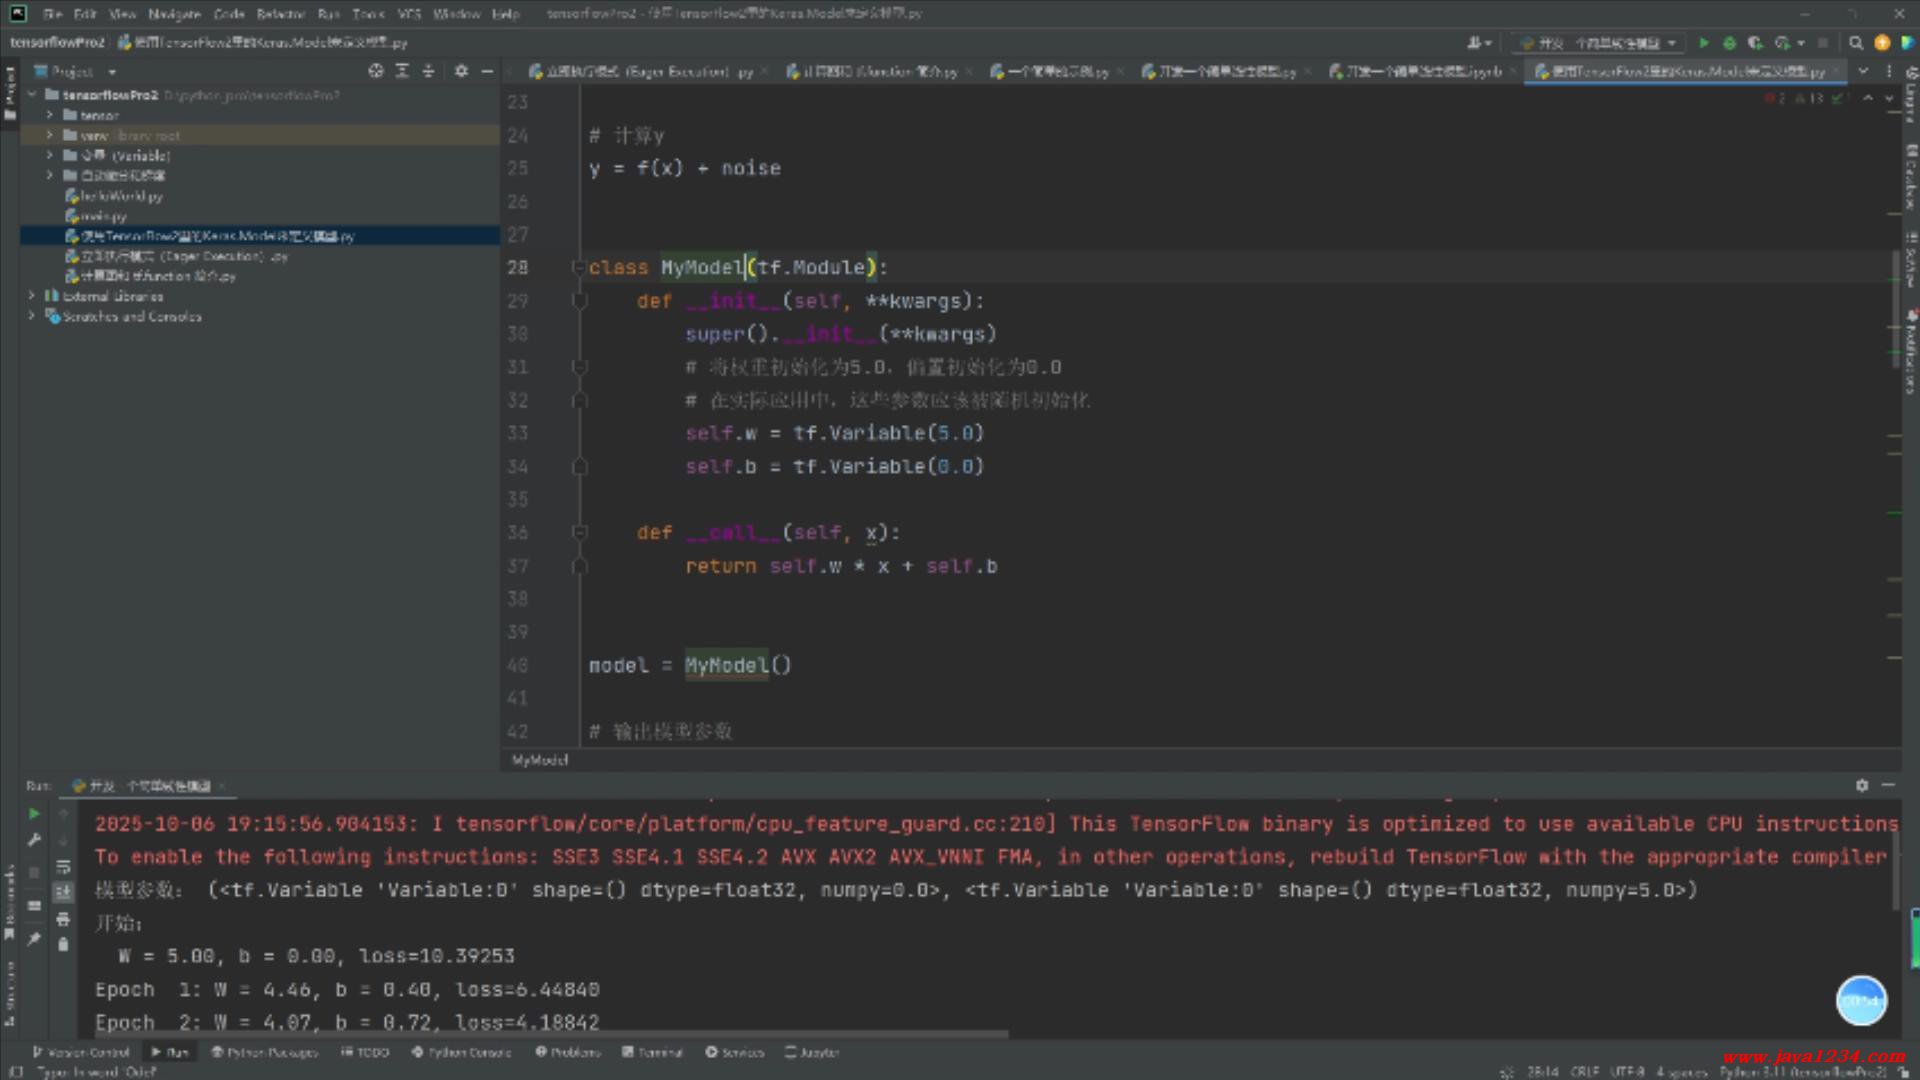1920x1080 pixels.
Task: Click the green Run button in top toolbar
Action: coord(1703,43)
